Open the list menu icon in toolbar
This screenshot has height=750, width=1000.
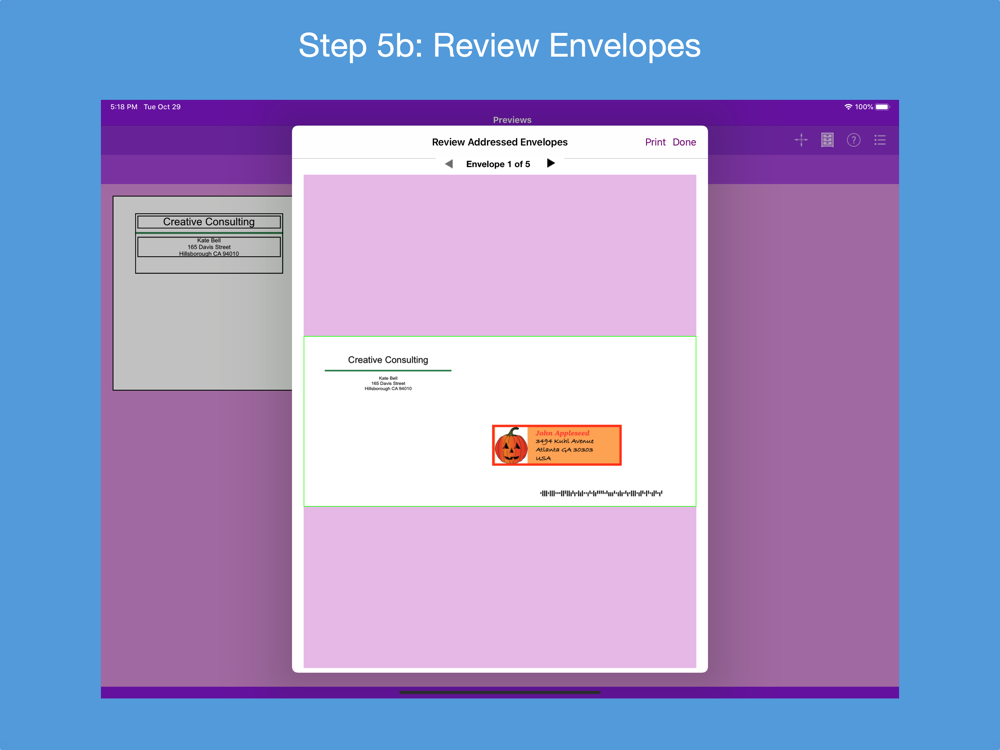coord(880,140)
